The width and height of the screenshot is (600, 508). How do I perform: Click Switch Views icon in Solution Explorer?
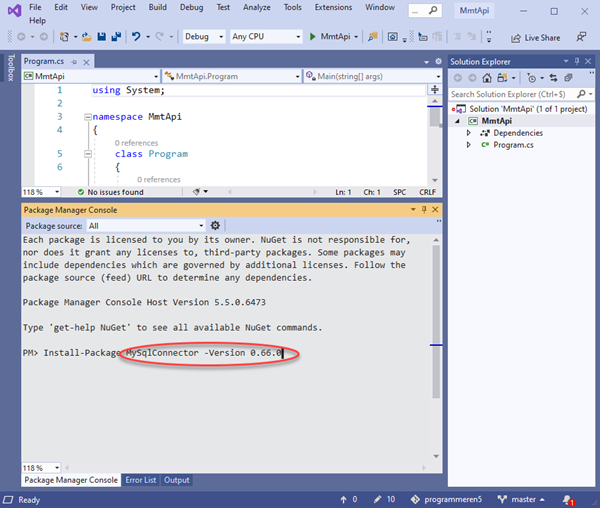(502, 78)
